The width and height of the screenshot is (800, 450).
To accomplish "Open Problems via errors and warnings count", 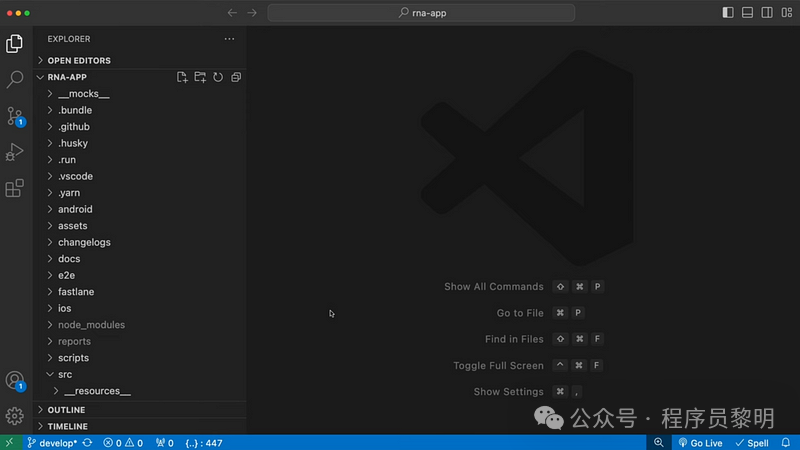I will [x=123, y=443].
